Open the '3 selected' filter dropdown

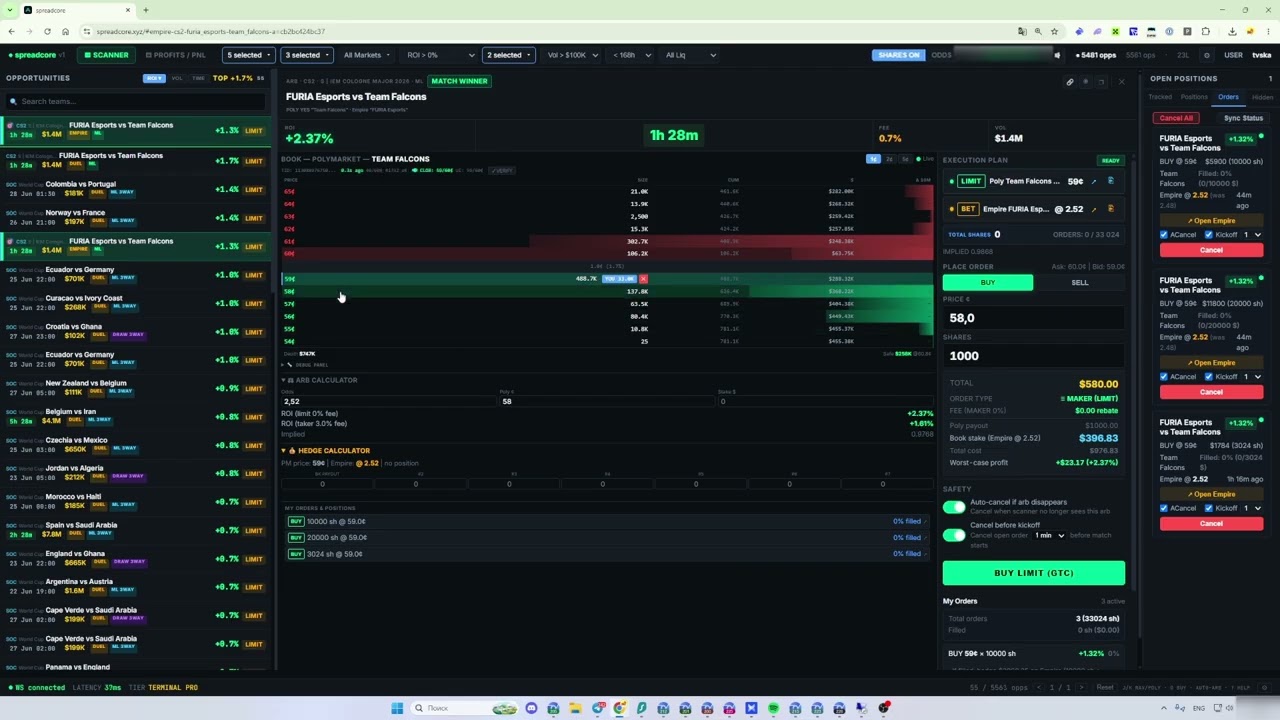306,55
